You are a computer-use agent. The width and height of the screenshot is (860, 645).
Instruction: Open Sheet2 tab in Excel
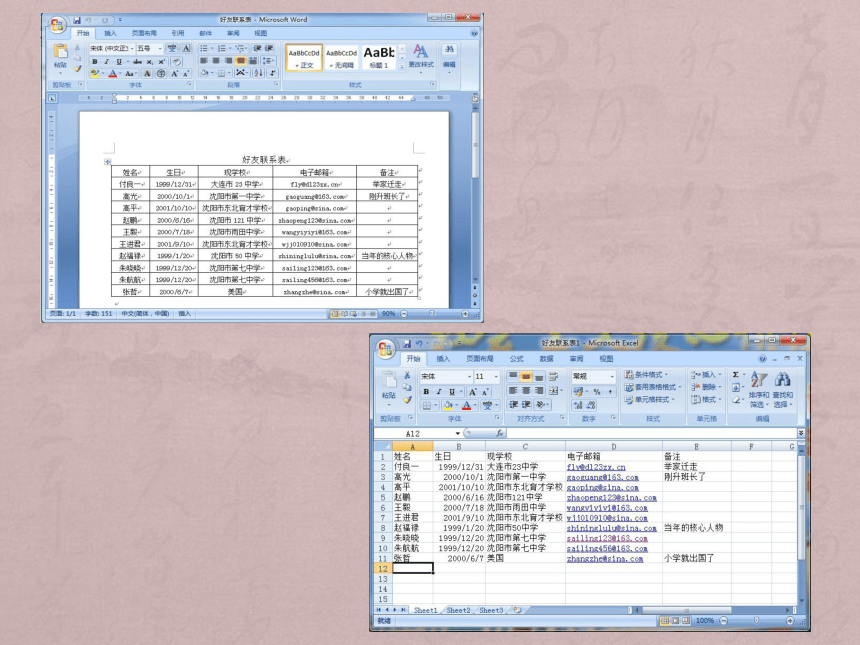coord(458,610)
